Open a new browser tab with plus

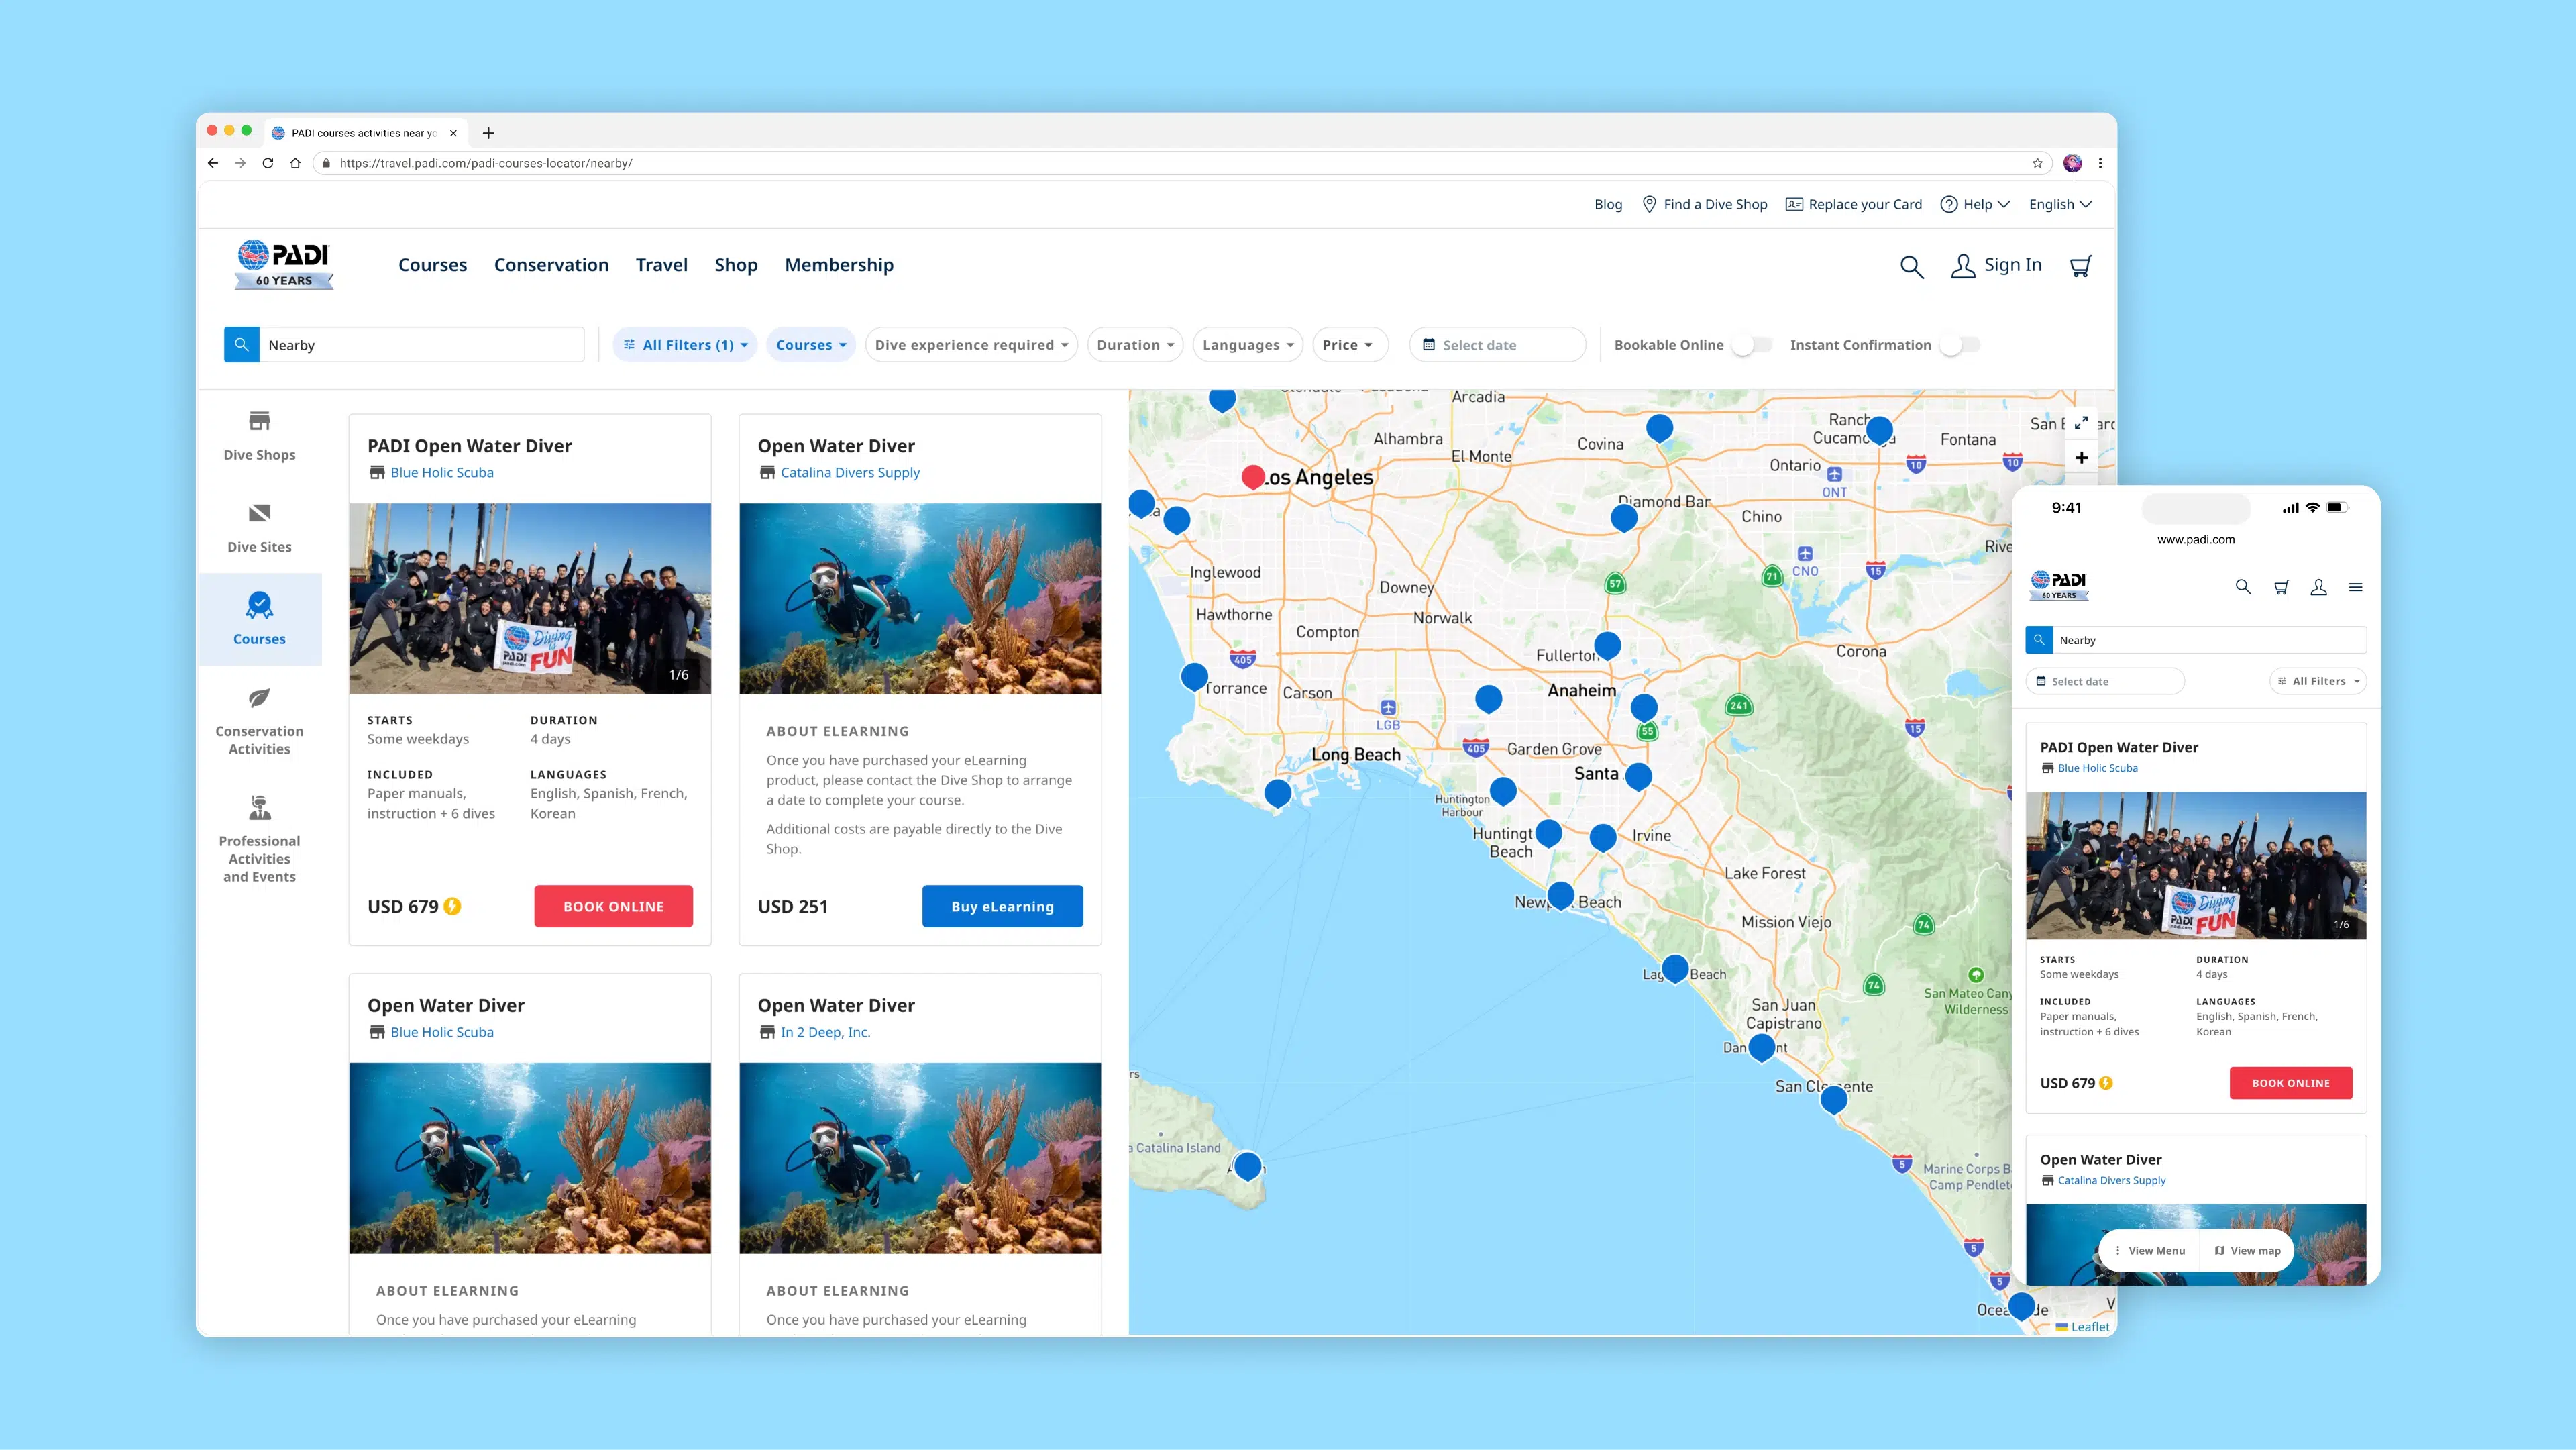coord(488,133)
